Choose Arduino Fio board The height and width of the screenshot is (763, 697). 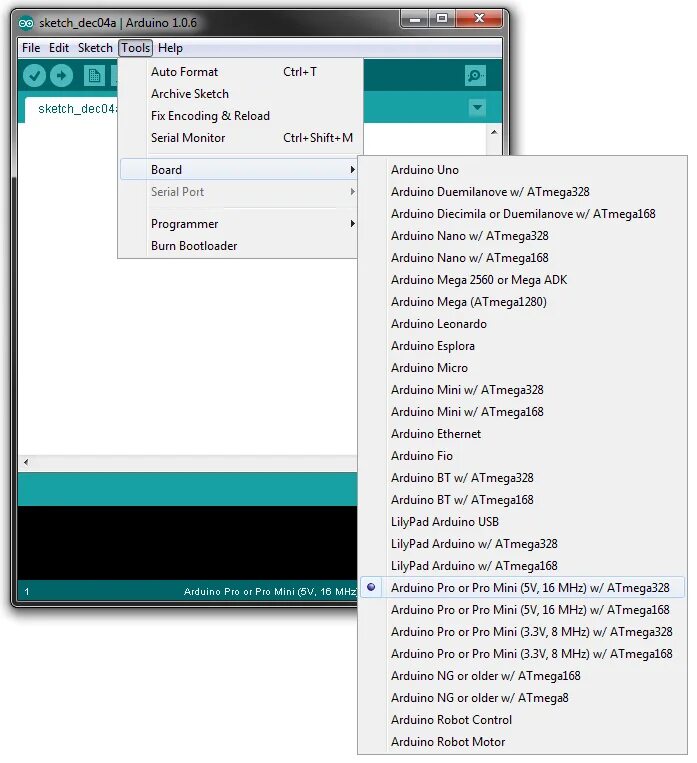tap(522, 456)
